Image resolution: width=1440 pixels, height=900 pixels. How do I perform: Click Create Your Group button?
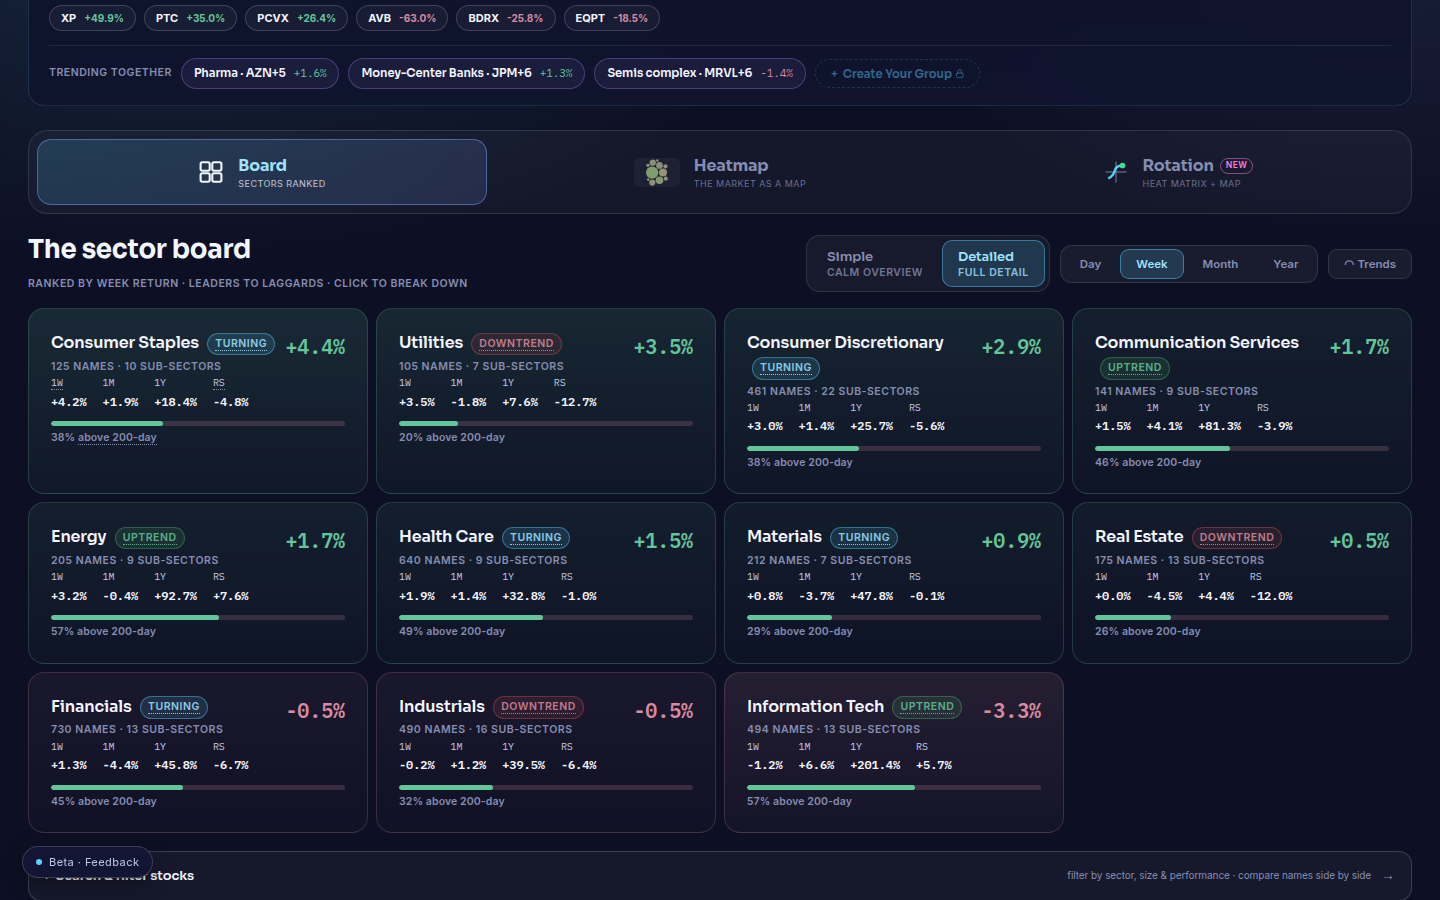[x=897, y=73]
